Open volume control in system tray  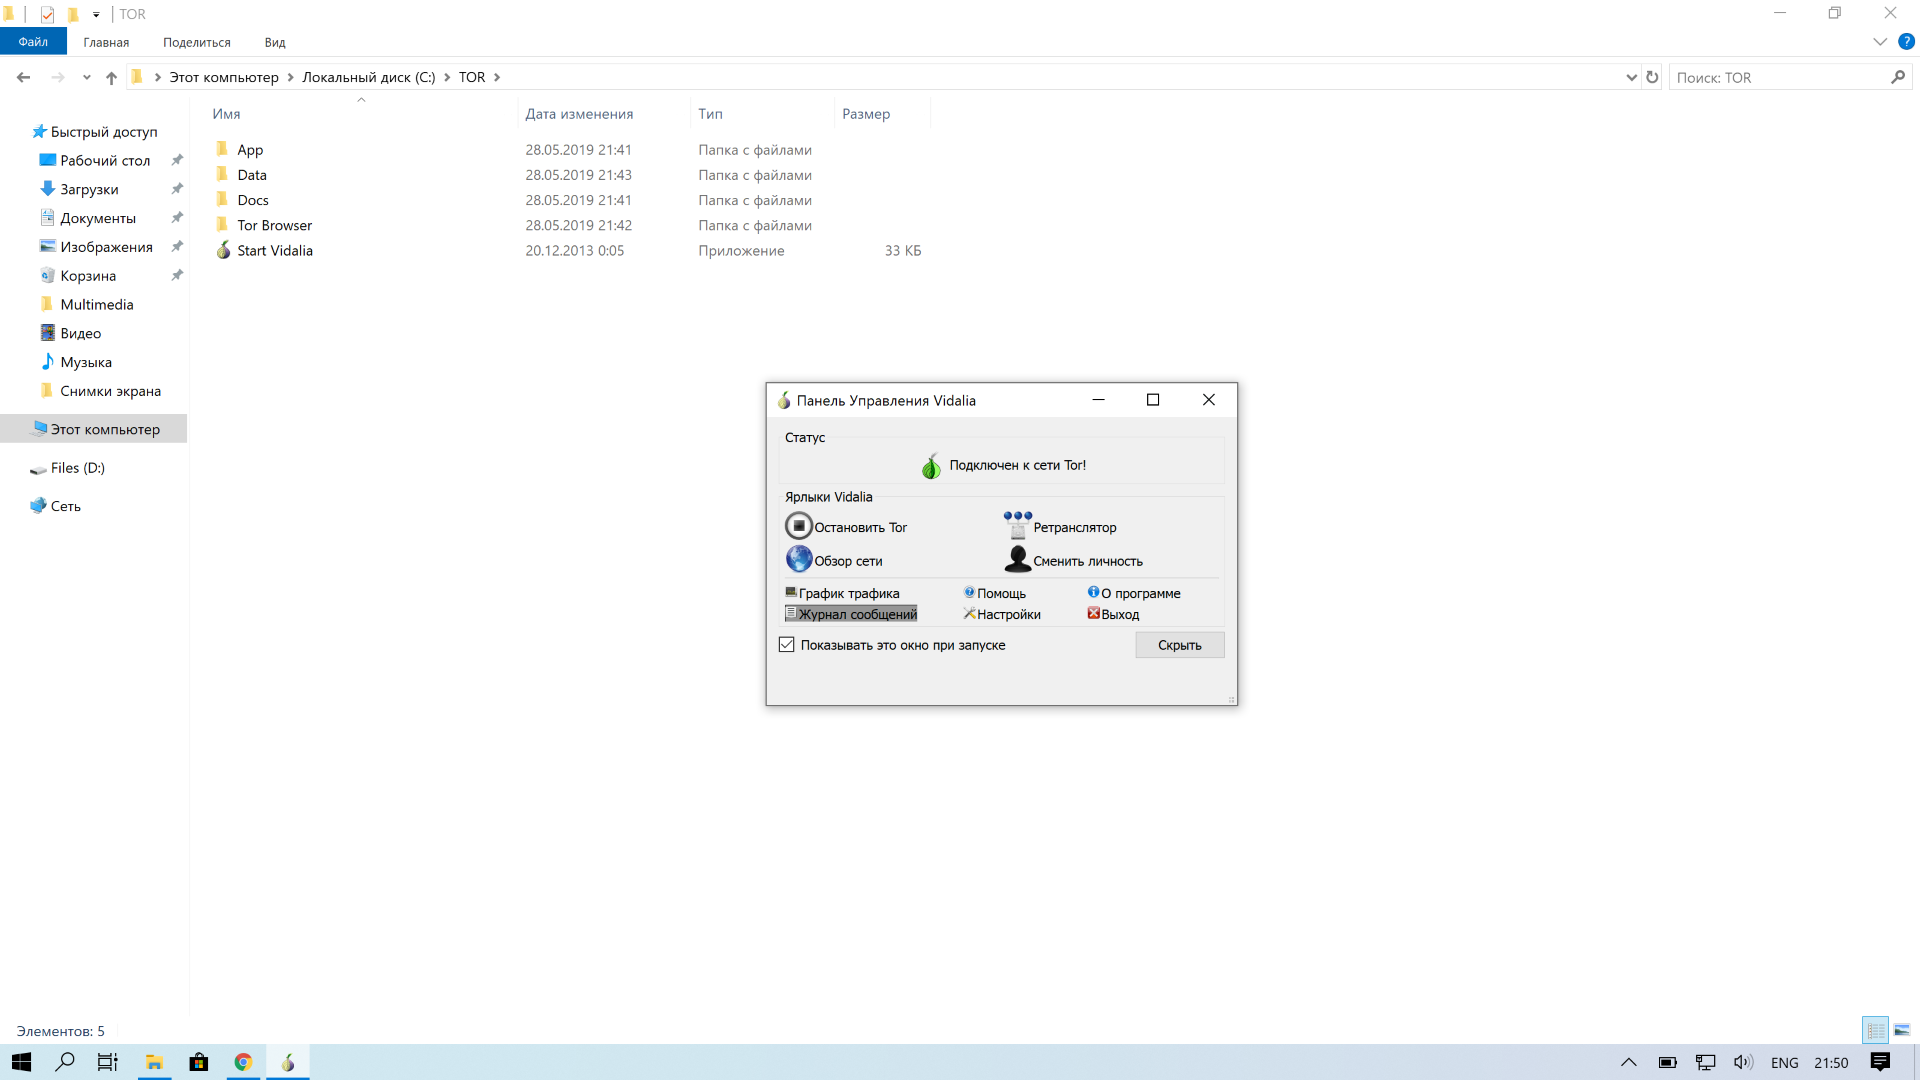click(1743, 1062)
